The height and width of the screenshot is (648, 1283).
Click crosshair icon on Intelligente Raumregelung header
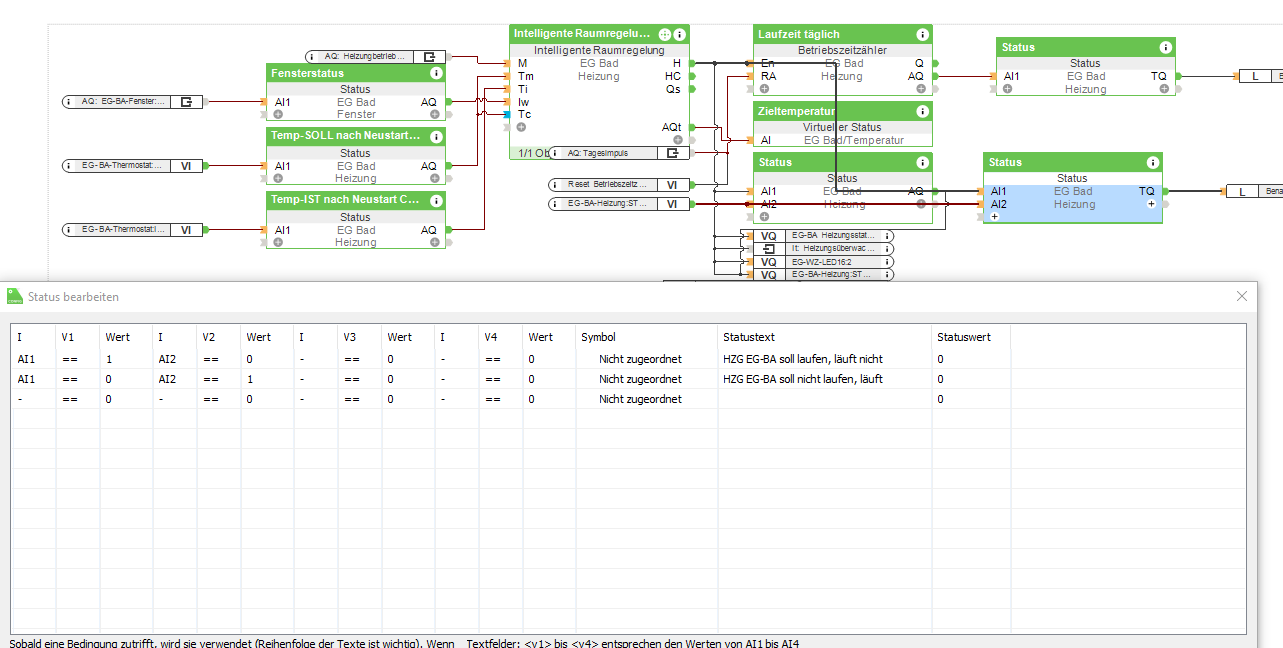(665, 34)
